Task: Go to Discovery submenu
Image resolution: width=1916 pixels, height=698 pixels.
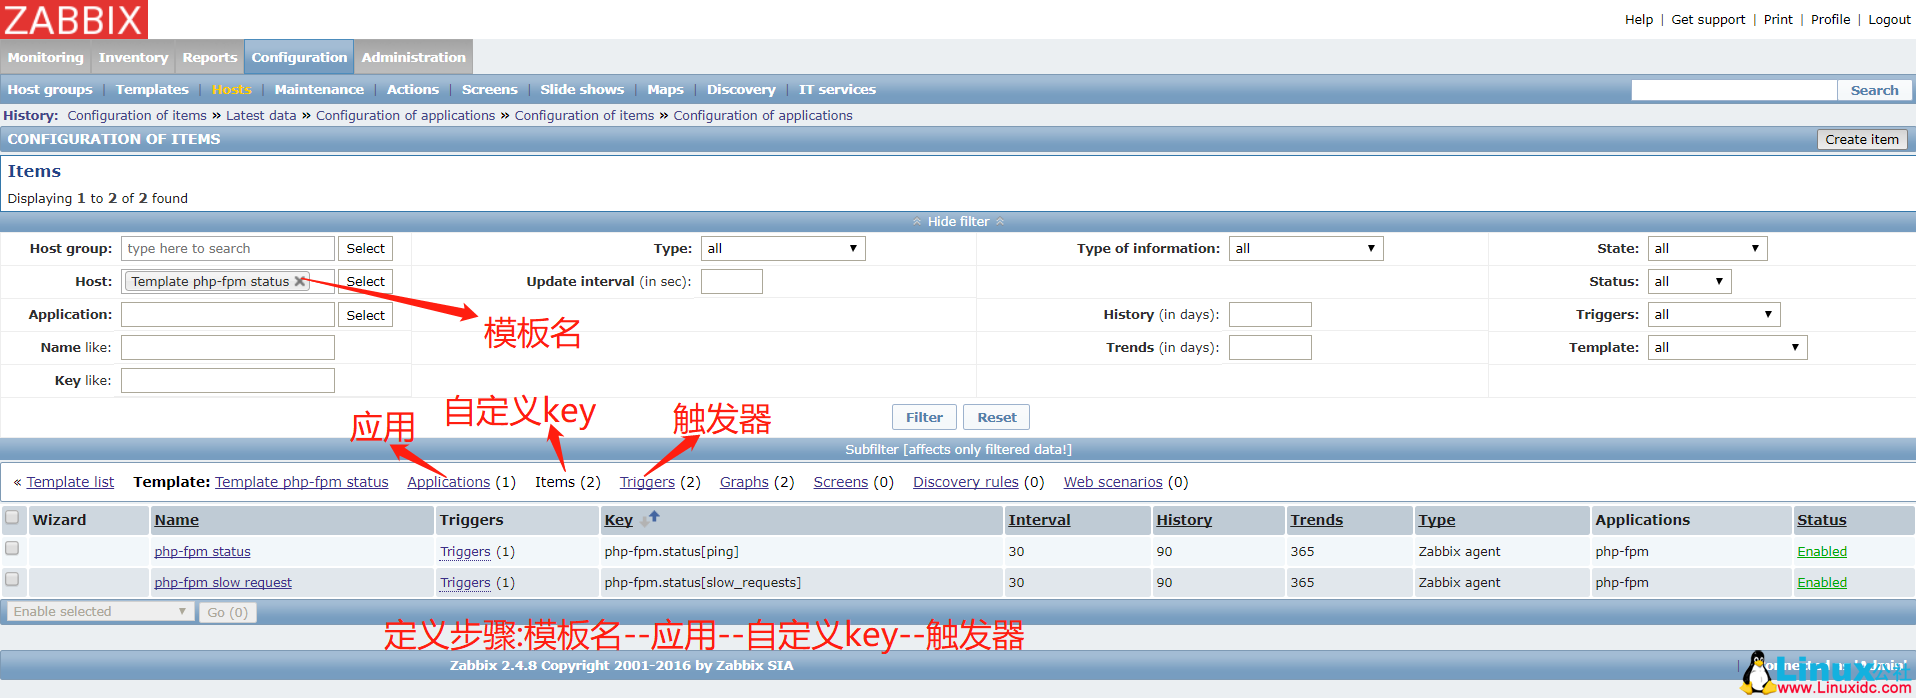Action: tap(741, 89)
